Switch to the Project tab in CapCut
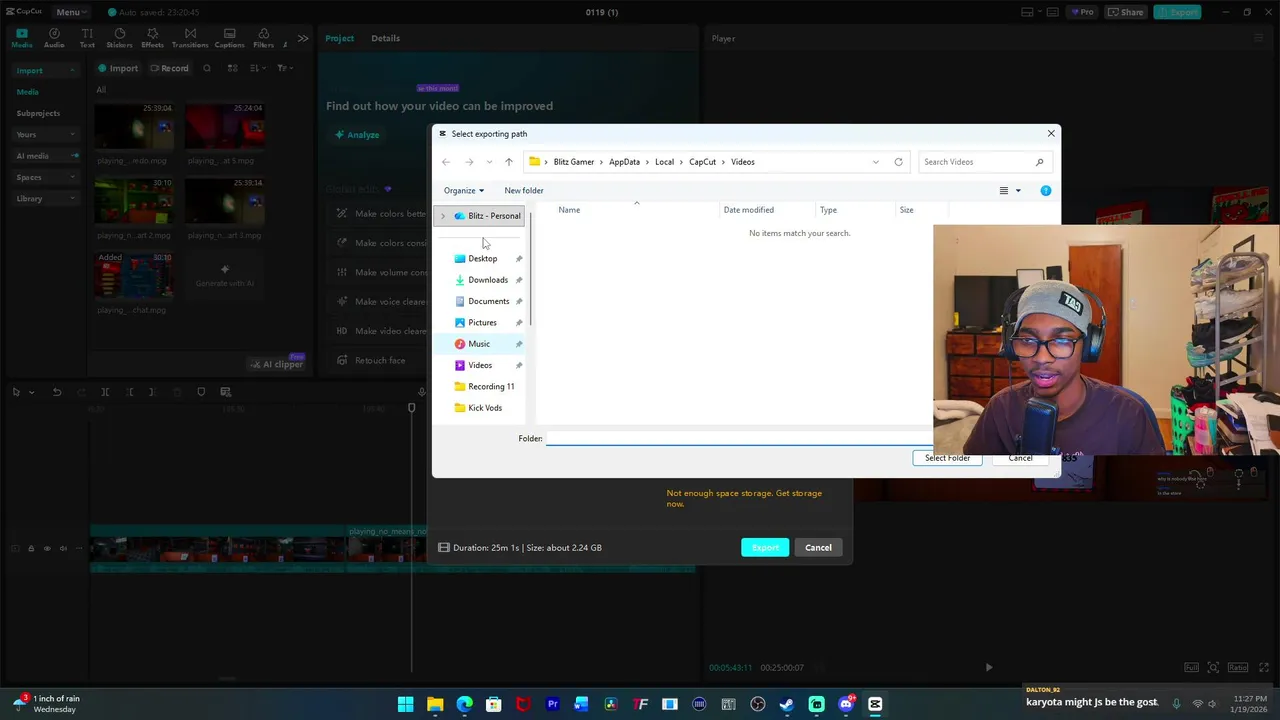The height and width of the screenshot is (720, 1280). point(339,38)
